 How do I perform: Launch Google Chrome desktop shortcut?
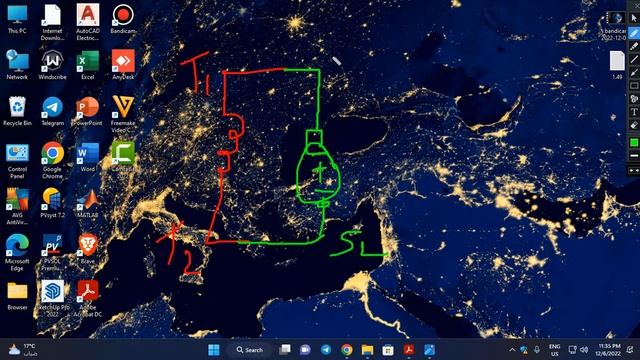point(52,161)
